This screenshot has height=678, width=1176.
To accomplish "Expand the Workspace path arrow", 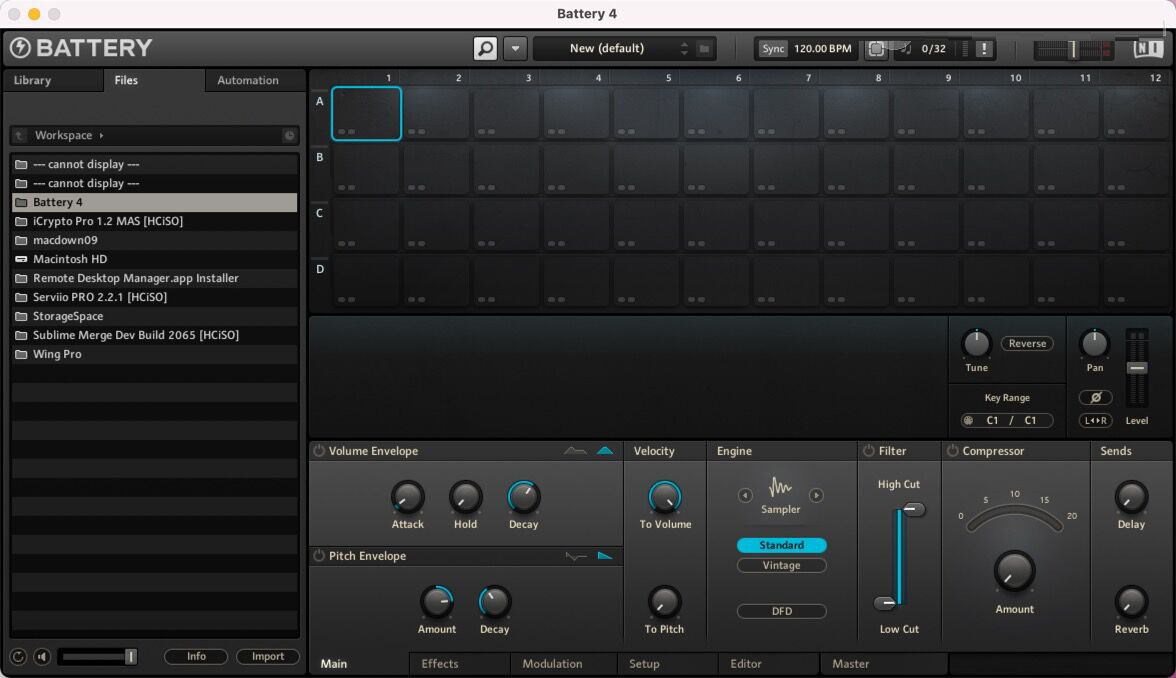I will [101, 135].
